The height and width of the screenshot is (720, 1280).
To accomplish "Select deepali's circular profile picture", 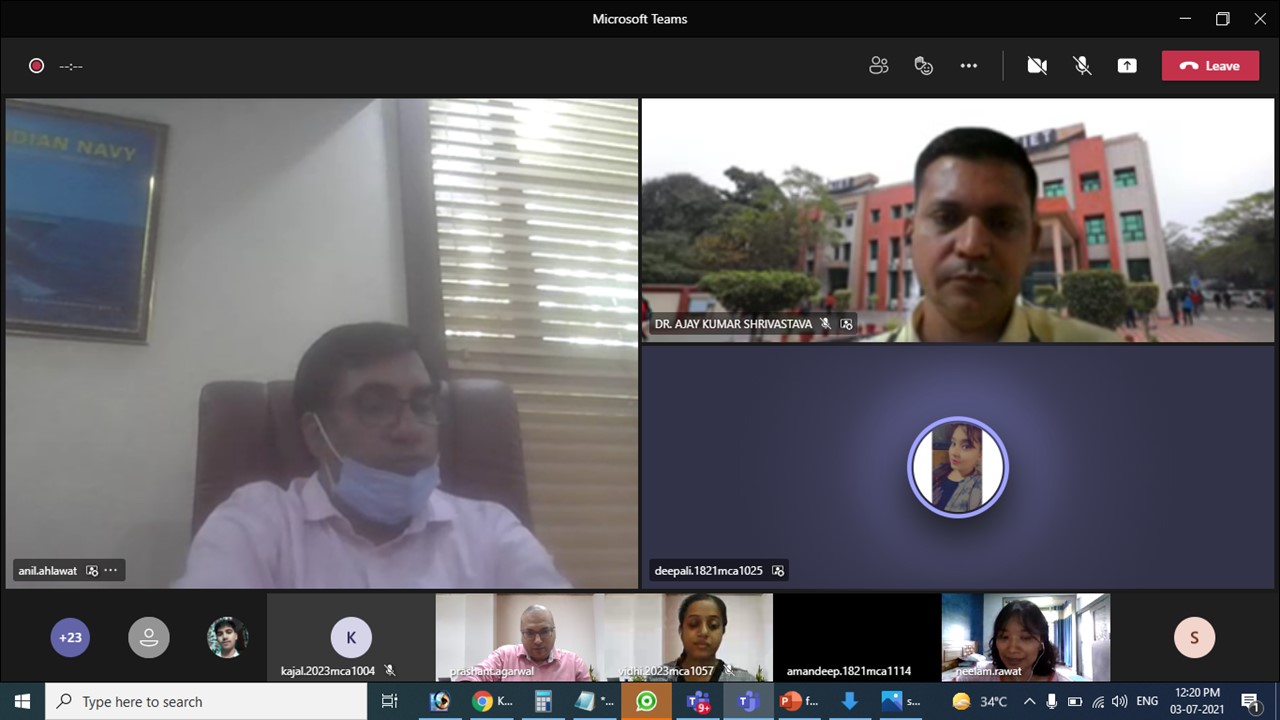I will [x=957, y=467].
